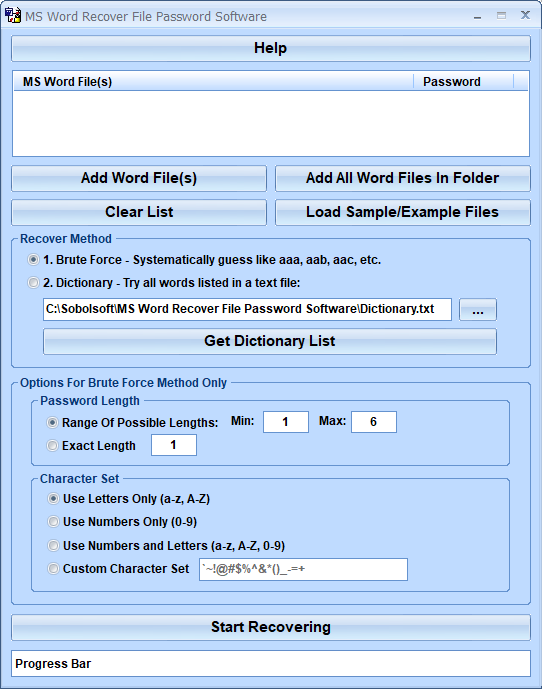
Task: Close the window
Action: tap(525, 15)
